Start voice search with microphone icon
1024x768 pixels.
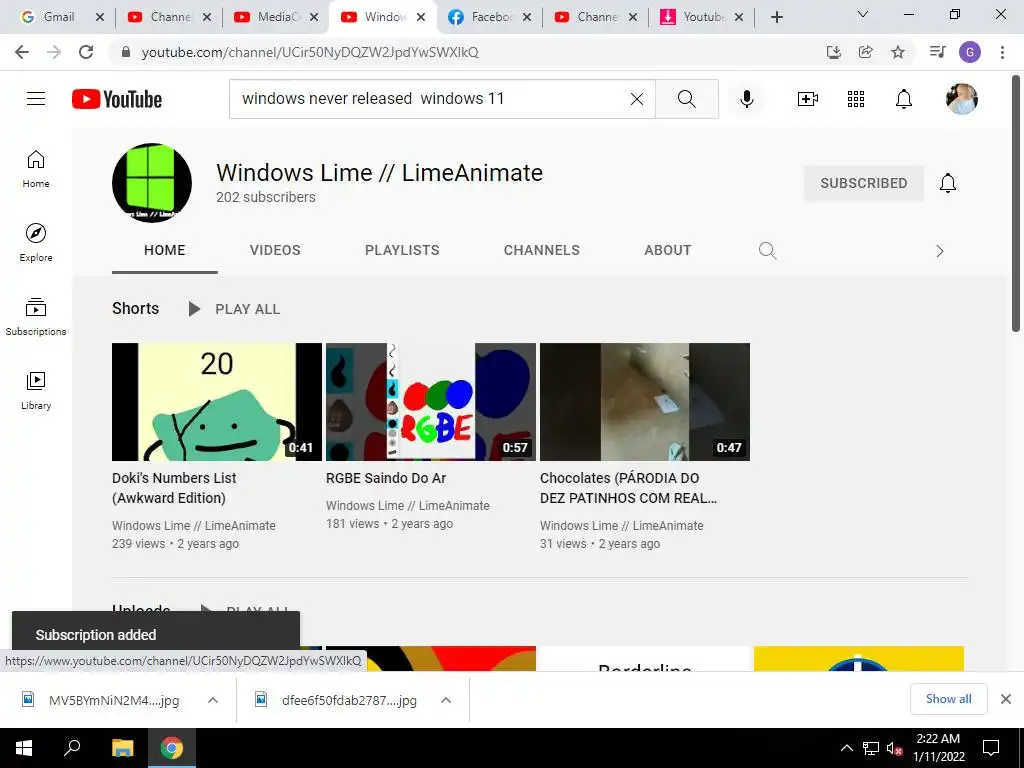pyautogui.click(x=746, y=99)
